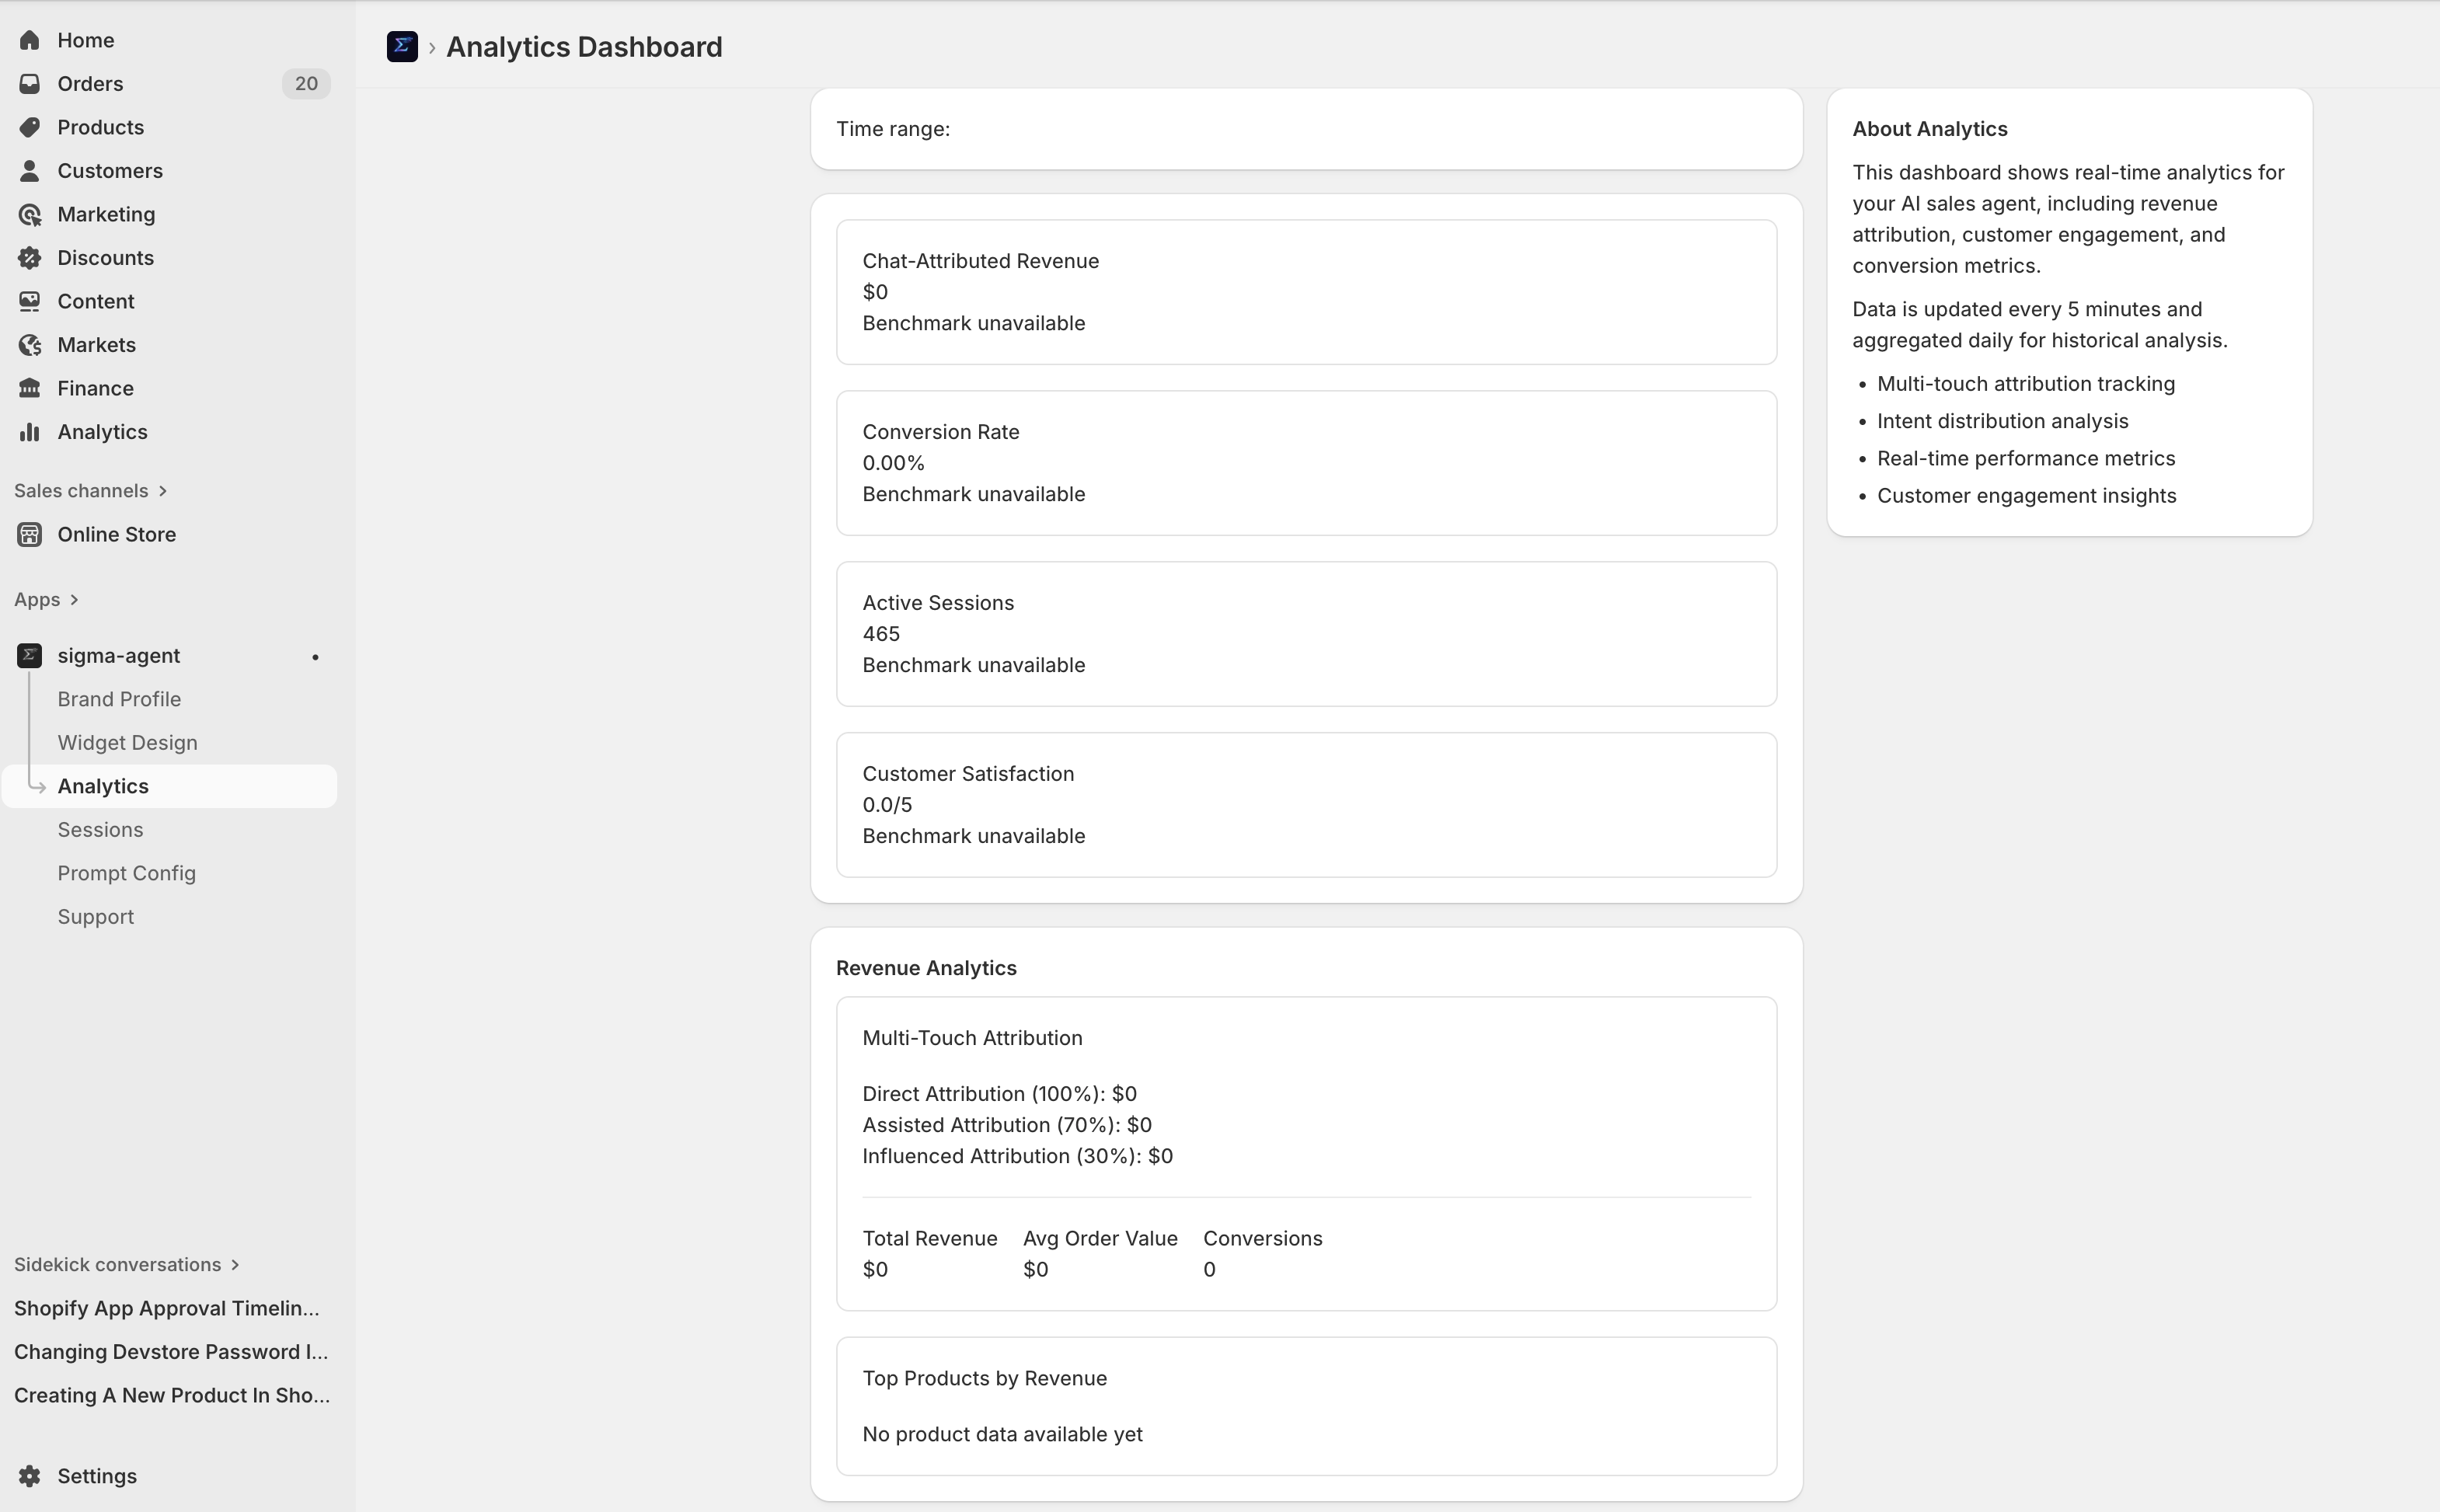Viewport: 2440px width, 1512px height.
Task: Open the Prompt Config page
Action: (x=127, y=872)
